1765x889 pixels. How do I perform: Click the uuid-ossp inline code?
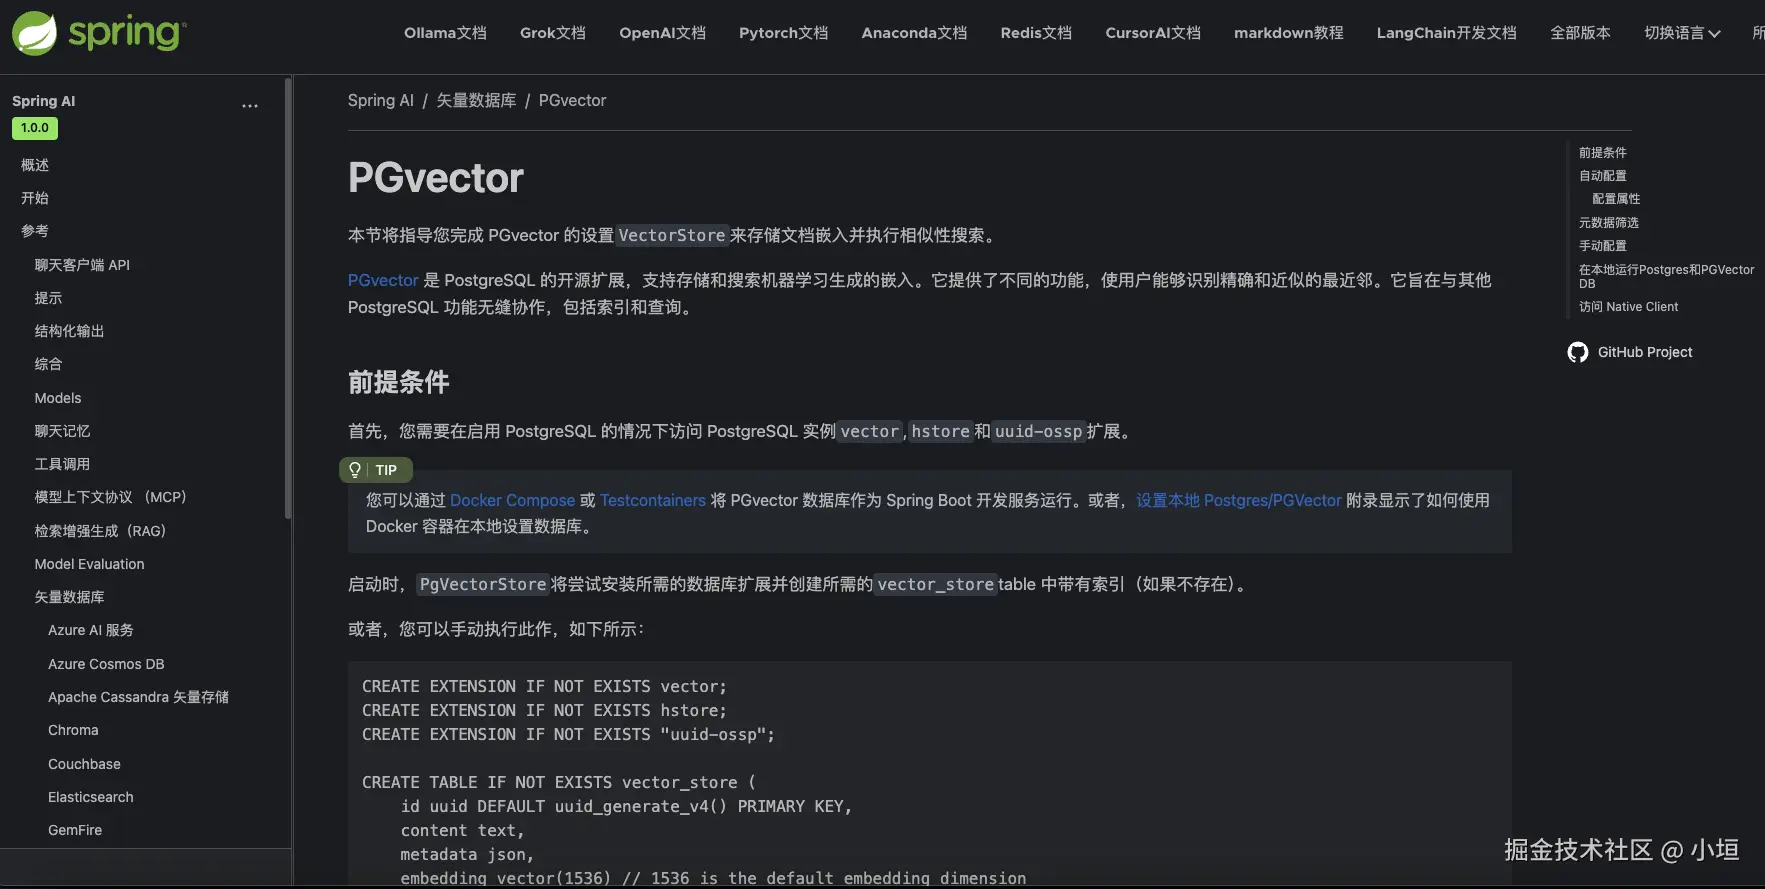(1038, 431)
